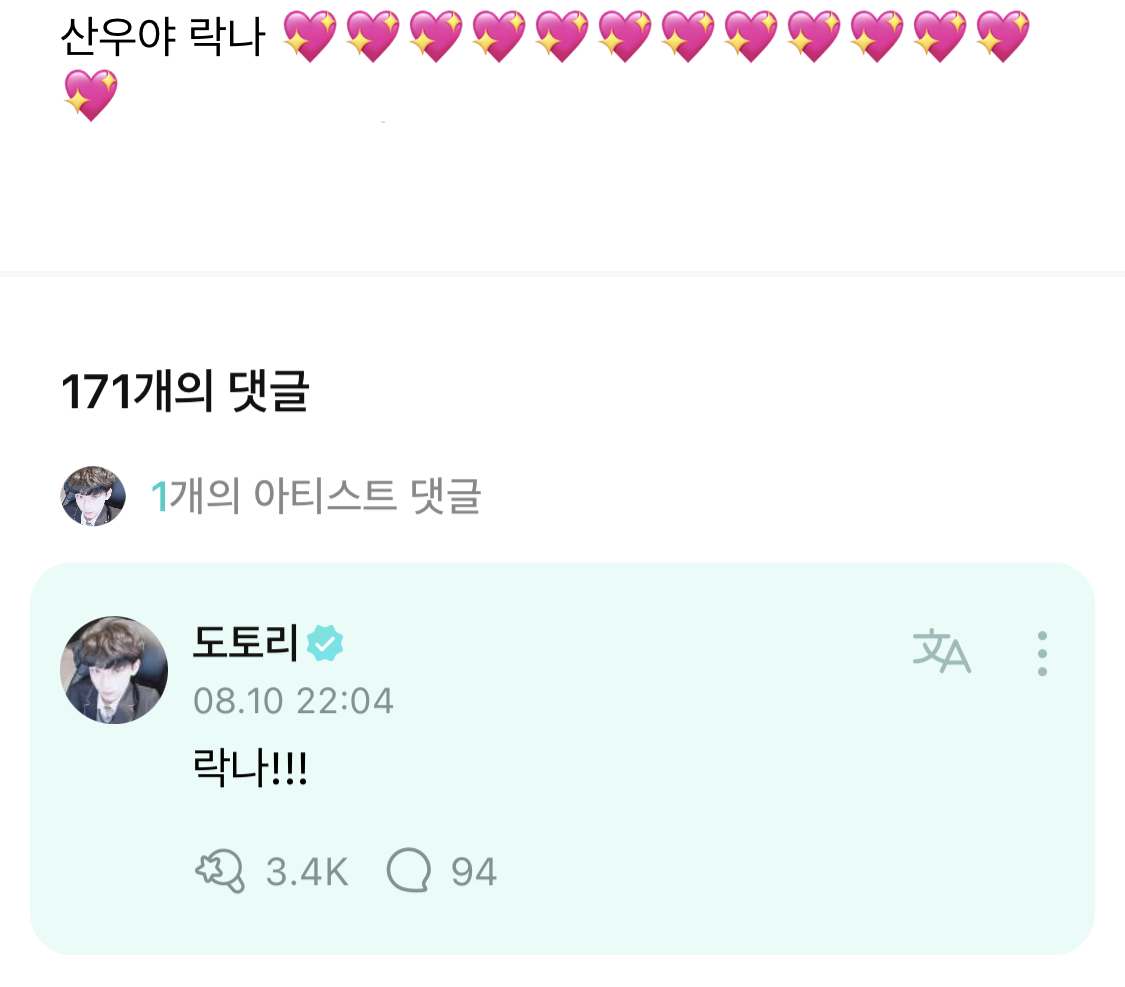Open the three-dot comment options menu
The width and height of the screenshot is (1125, 987).
pos(1042,653)
